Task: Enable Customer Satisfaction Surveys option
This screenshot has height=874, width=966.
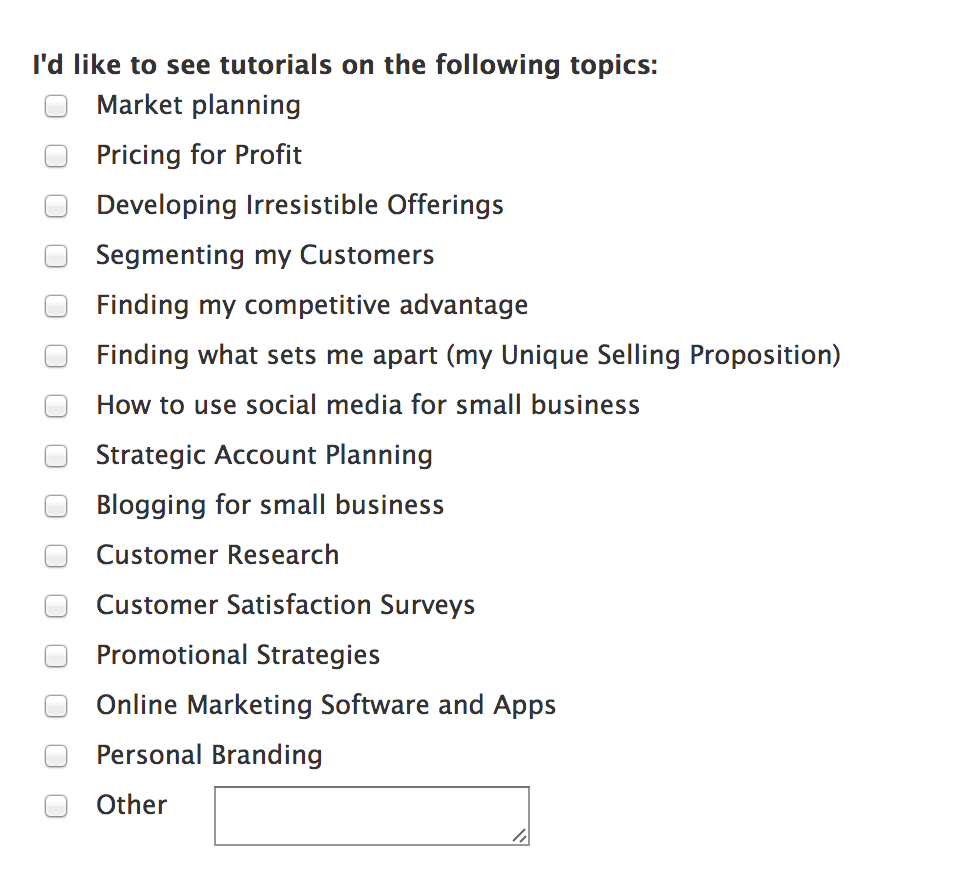Action: (56, 606)
